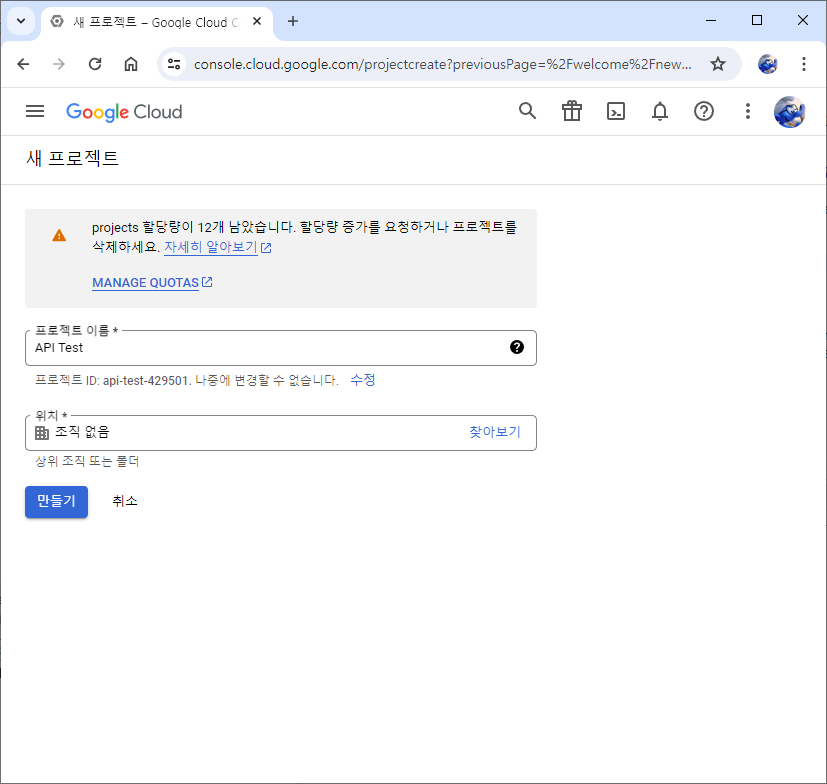
Task: Click the 프로젝트 이름 input field
Action: [281, 348]
